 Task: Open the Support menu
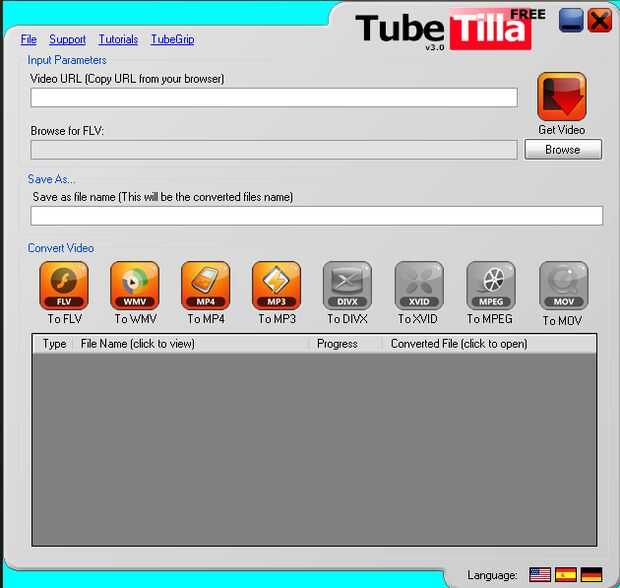tap(67, 39)
